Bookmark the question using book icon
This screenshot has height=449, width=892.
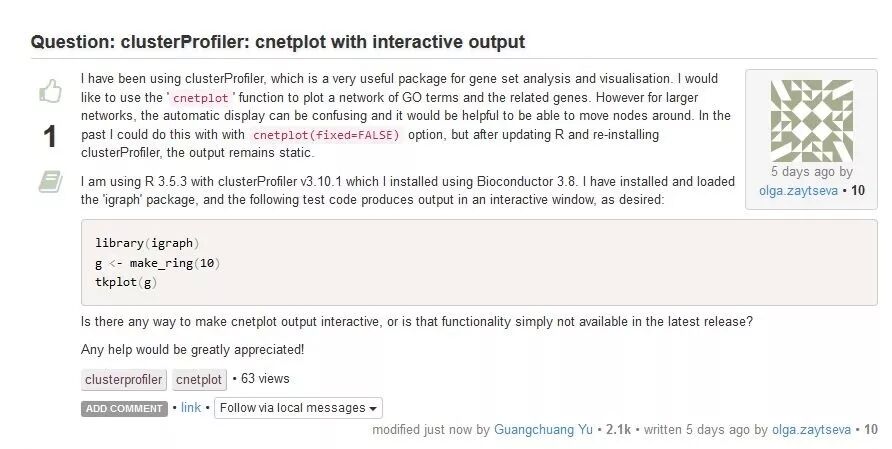click(x=50, y=181)
